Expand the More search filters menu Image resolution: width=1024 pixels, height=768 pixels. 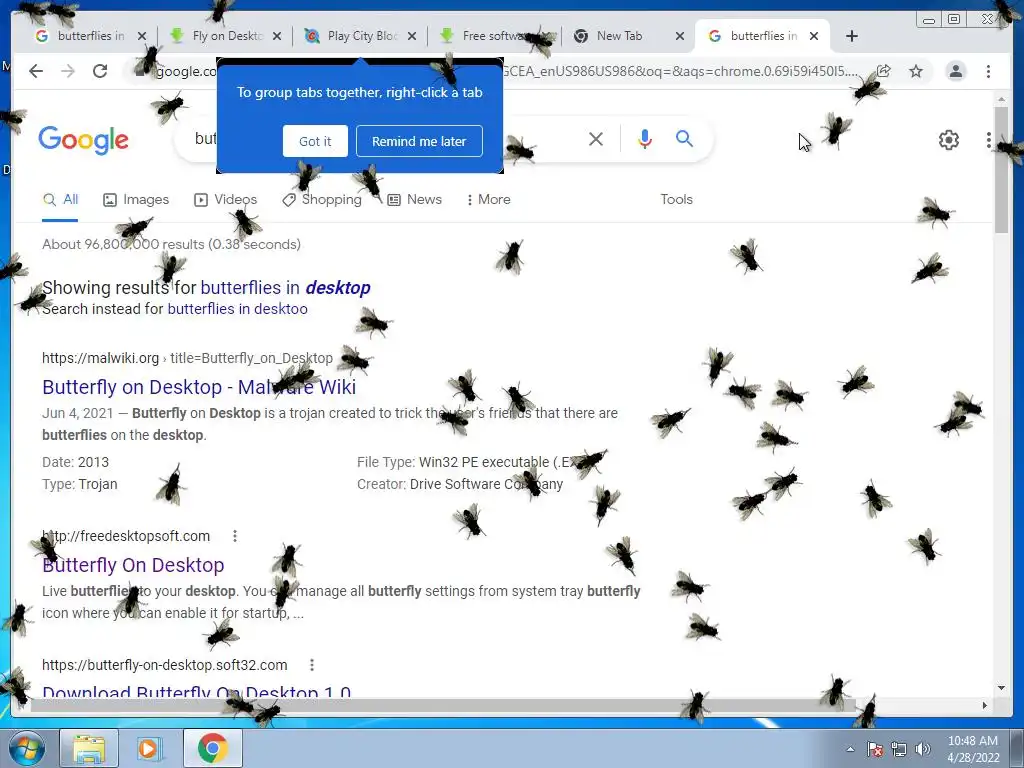click(488, 200)
